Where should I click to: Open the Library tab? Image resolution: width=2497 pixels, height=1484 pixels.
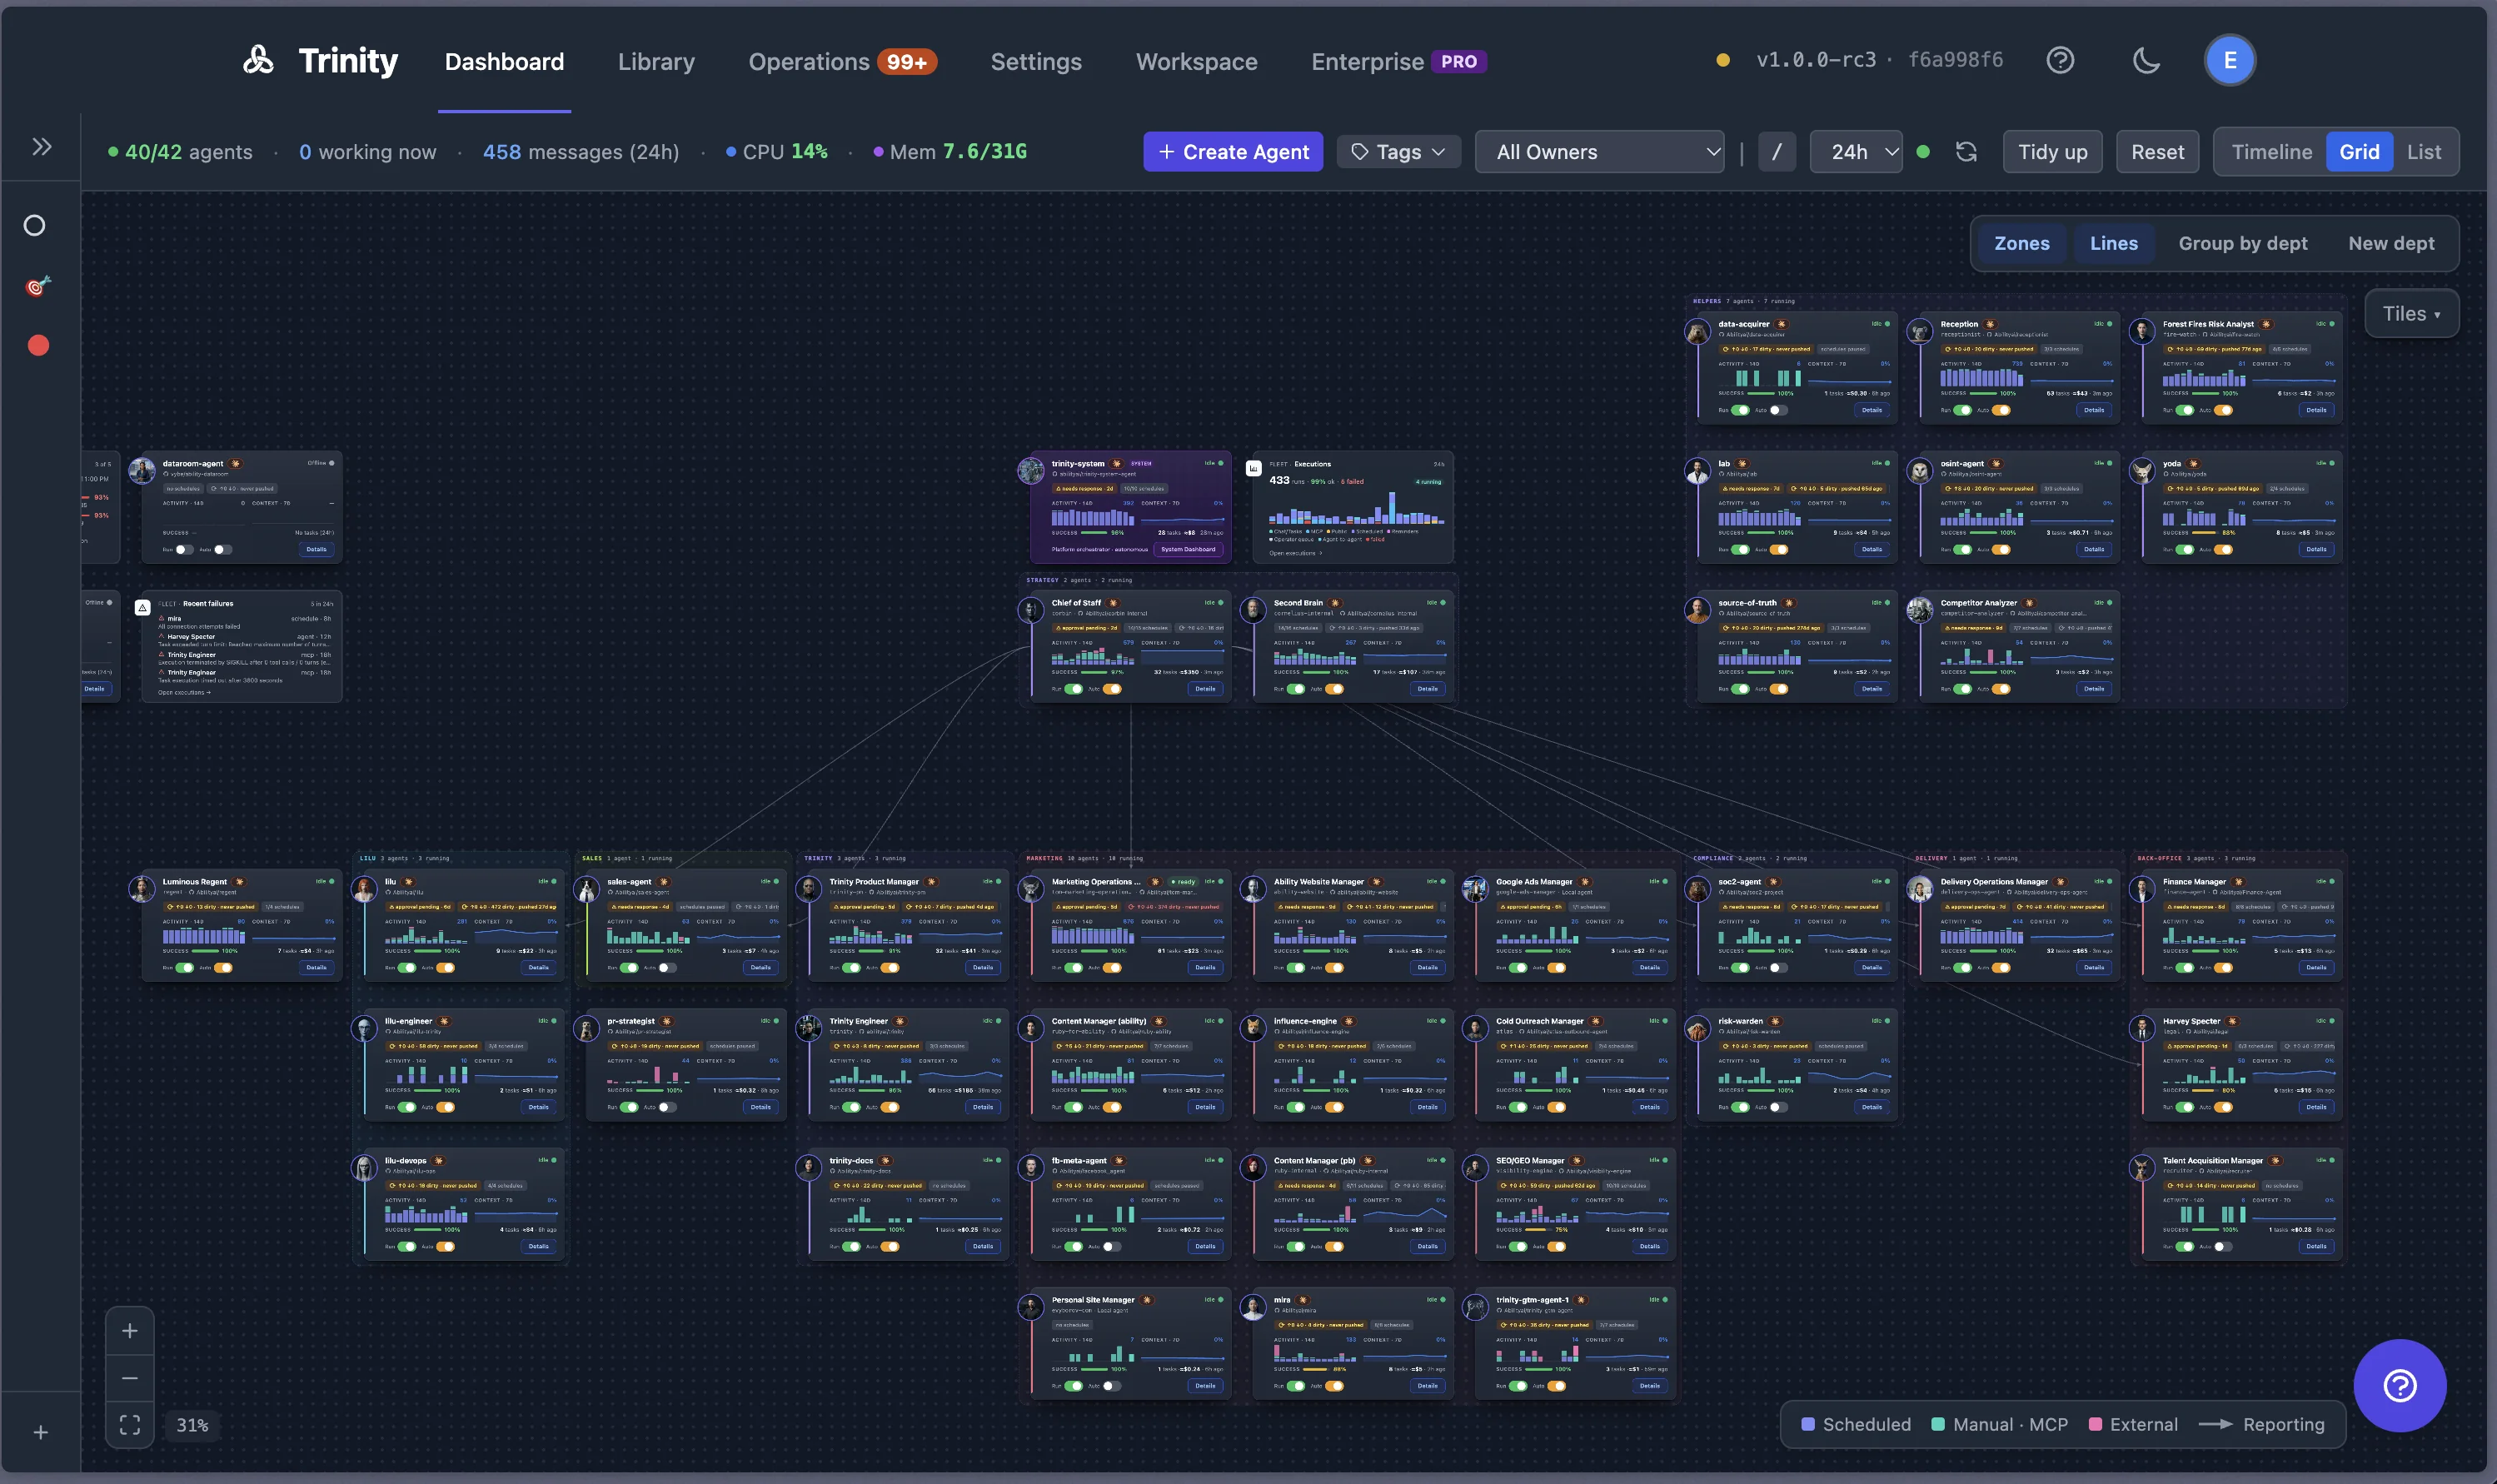[x=656, y=62]
